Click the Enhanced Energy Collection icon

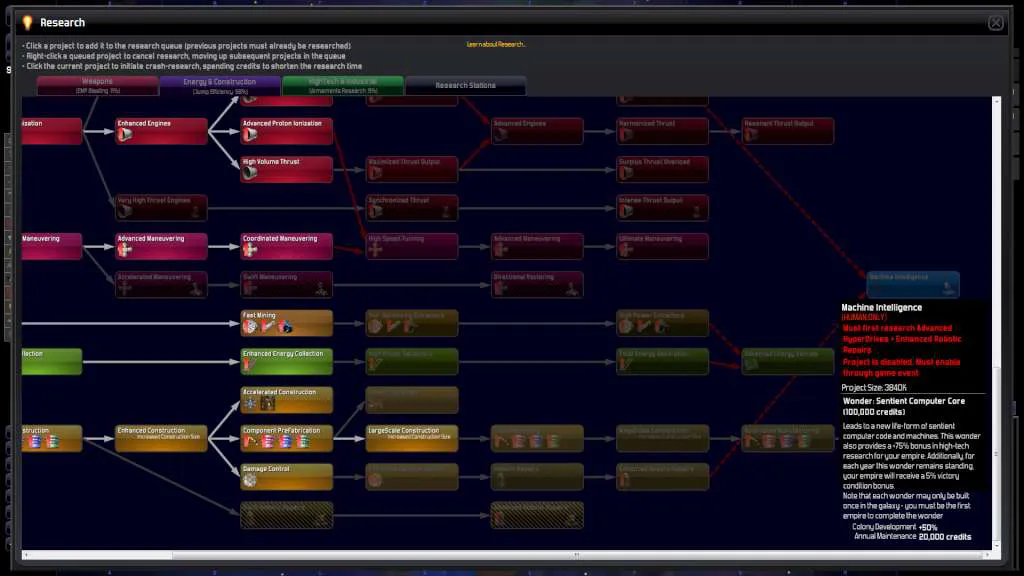tap(249, 365)
